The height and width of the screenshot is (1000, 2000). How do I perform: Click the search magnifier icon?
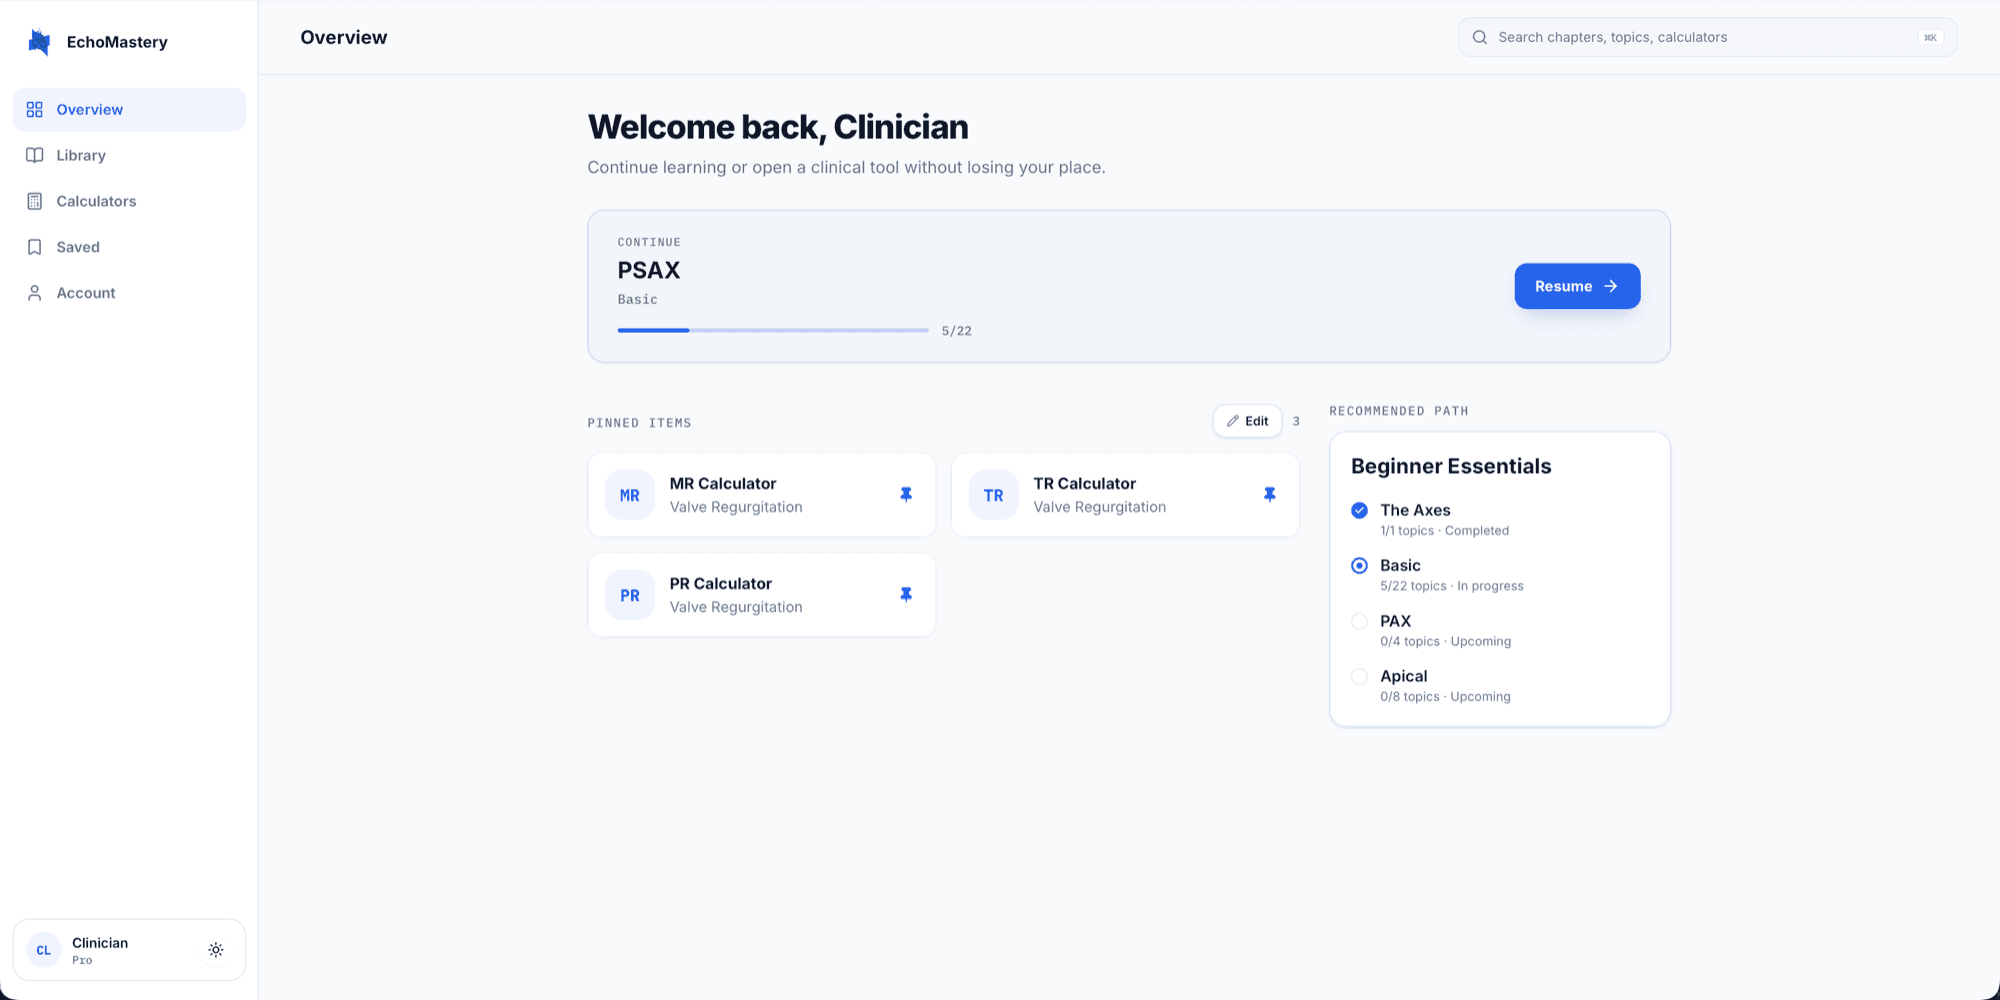click(x=1480, y=37)
